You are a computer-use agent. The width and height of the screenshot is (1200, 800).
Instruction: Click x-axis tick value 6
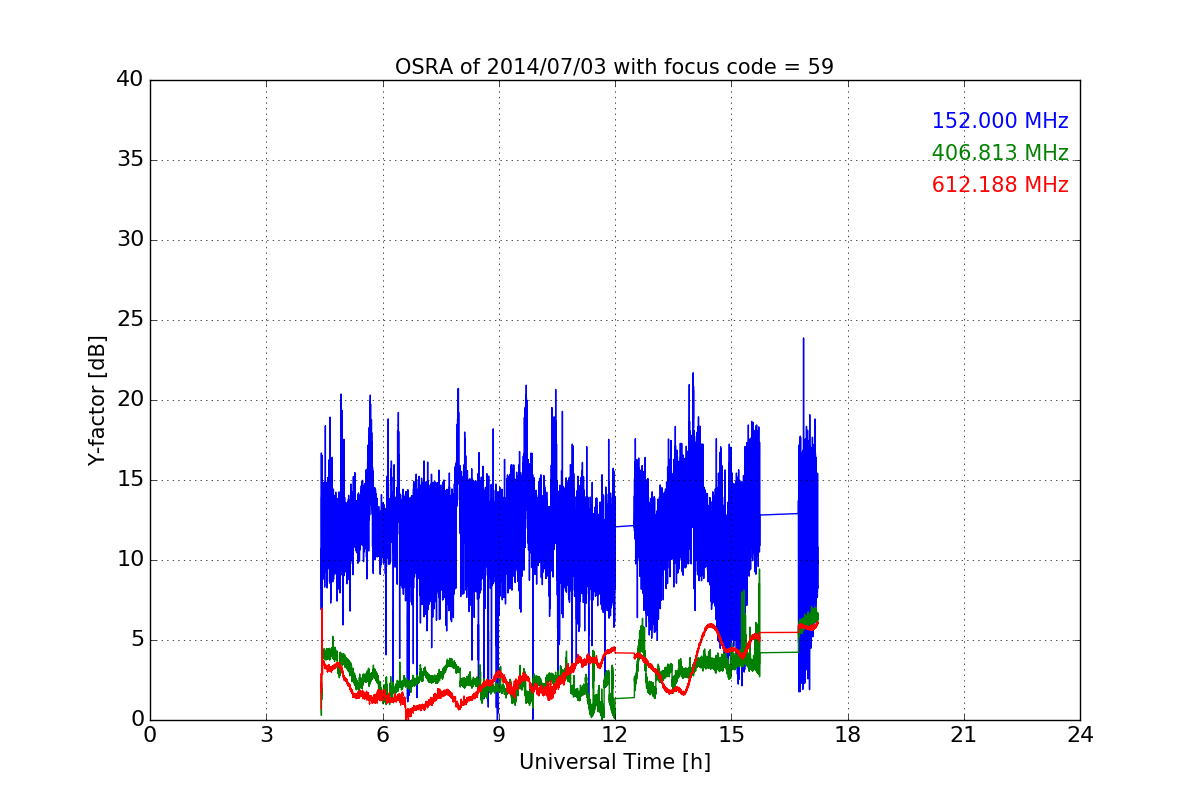click(382, 735)
